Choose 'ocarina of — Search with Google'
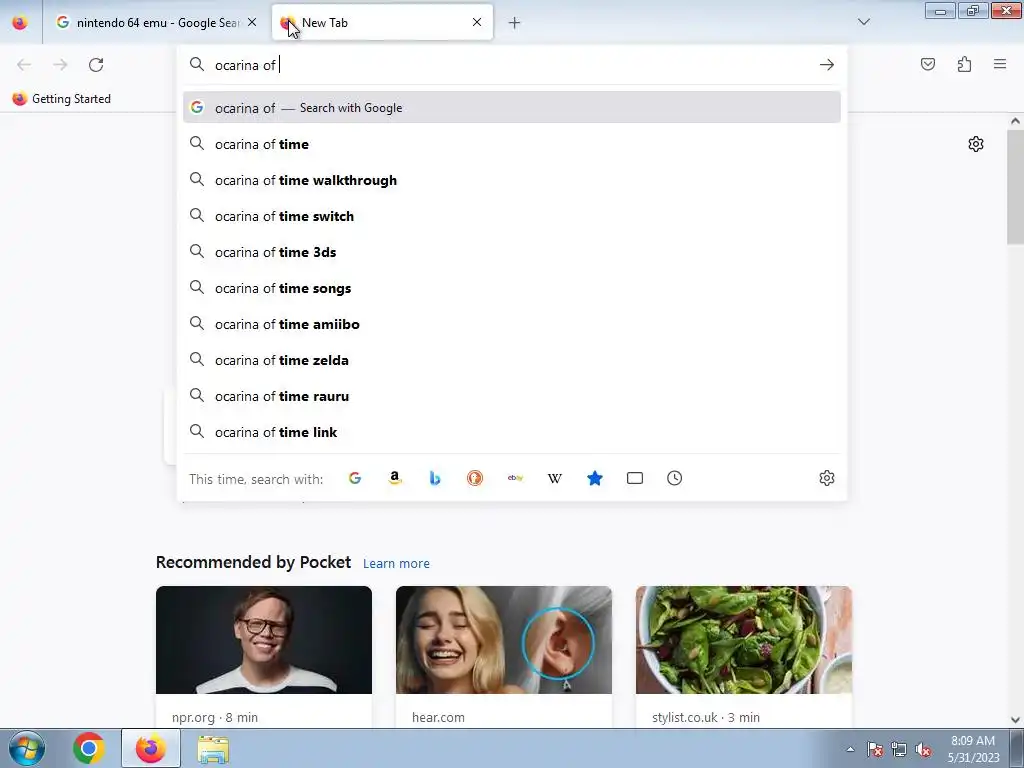1024x768 pixels. (x=511, y=108)
